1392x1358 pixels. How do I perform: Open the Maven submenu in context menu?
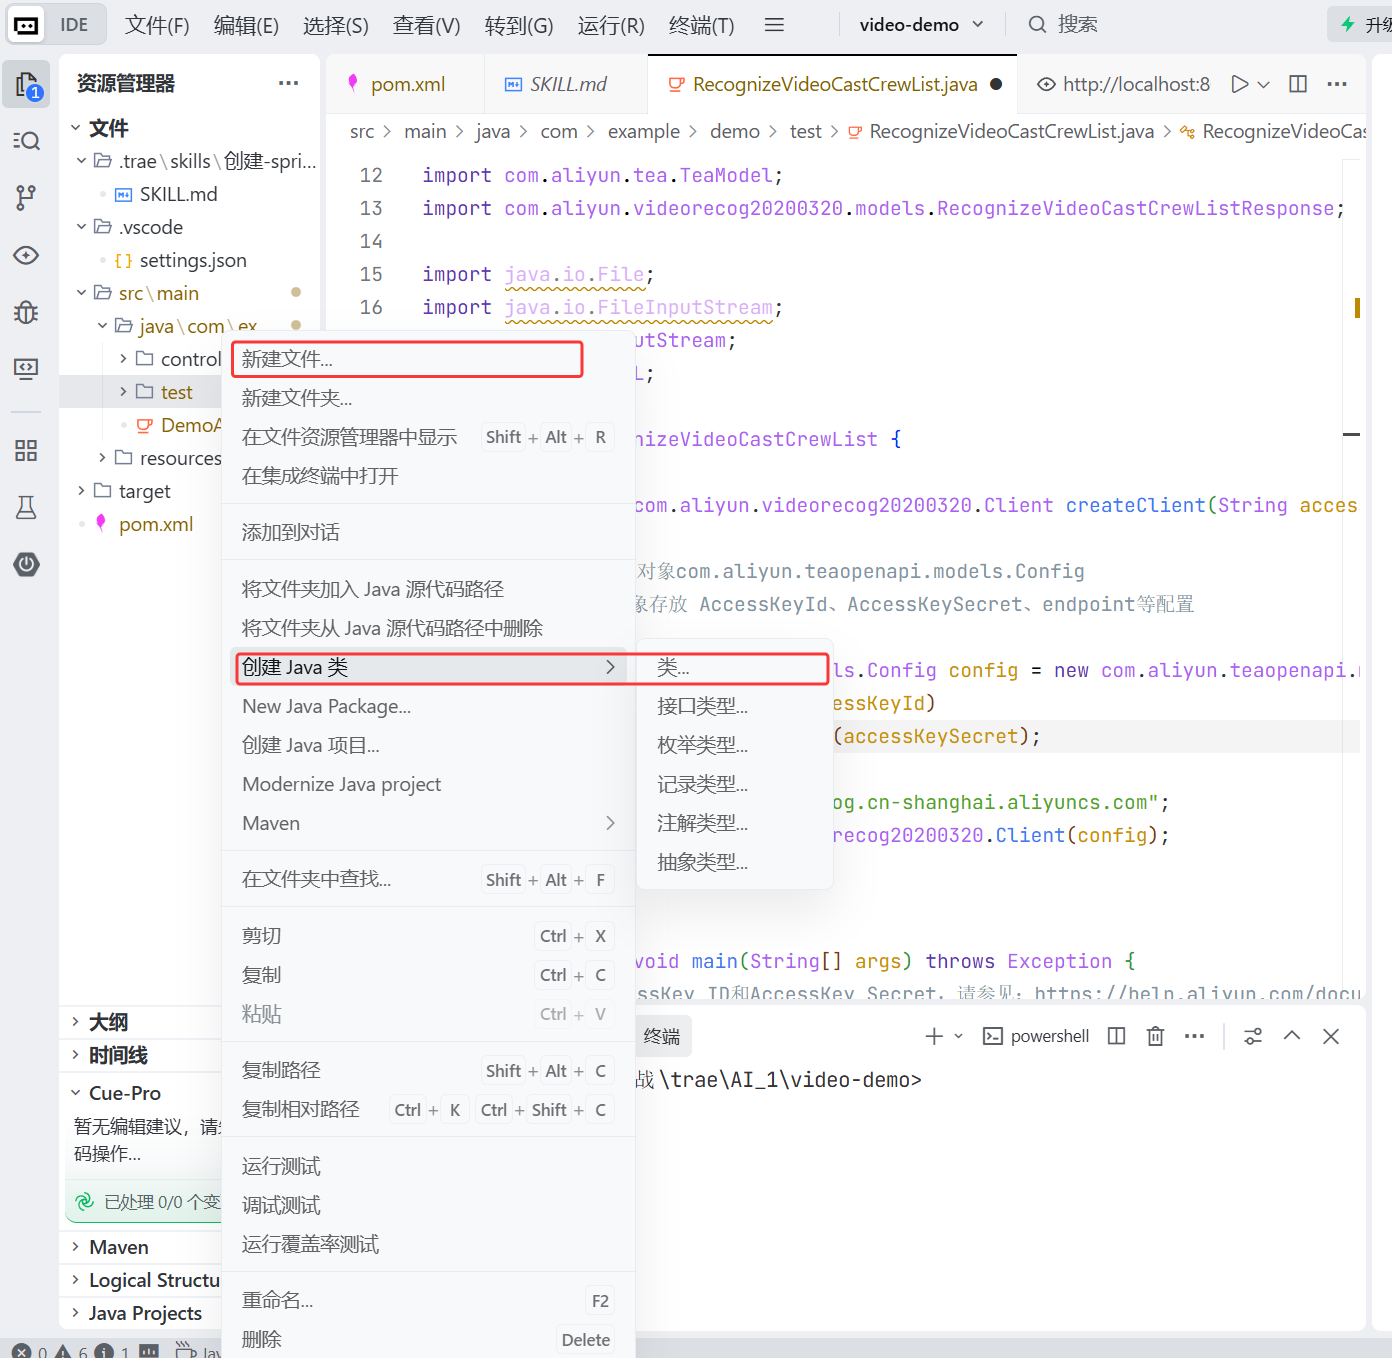(428, 823)
